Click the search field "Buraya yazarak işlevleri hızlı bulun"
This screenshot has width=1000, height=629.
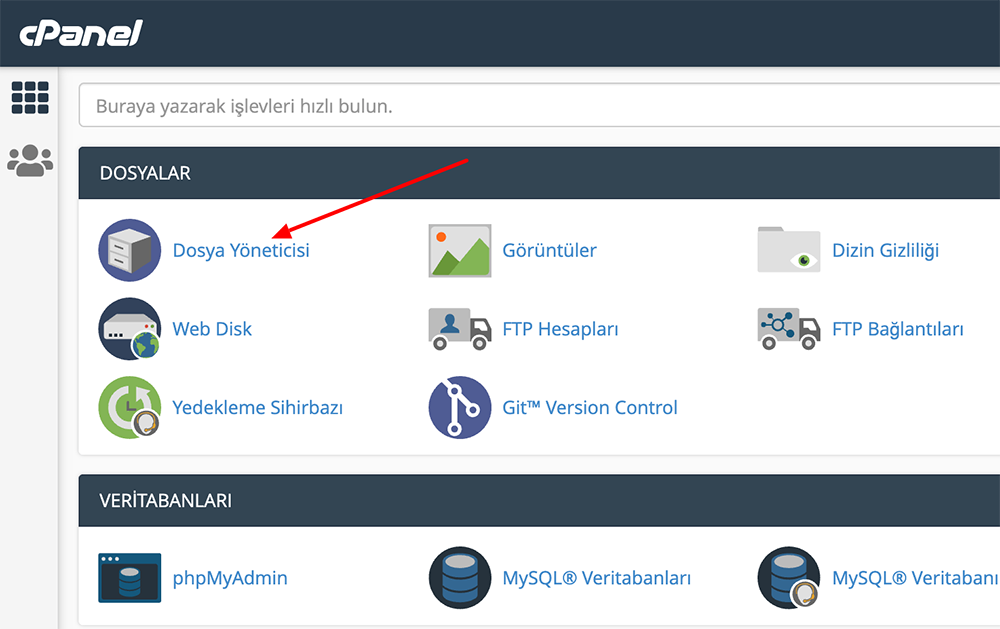(539, 105)
